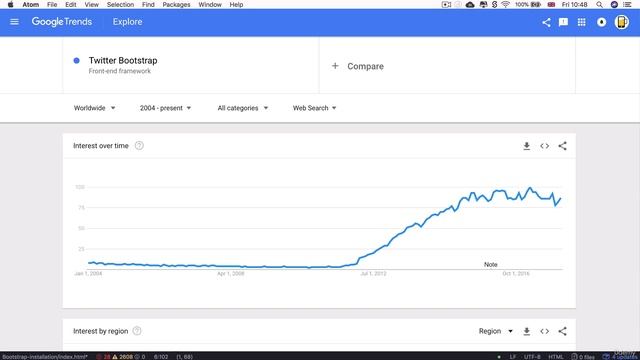Switch the Region breakdown dropdown
The image size is (640, 360).
tap(496, 331)
